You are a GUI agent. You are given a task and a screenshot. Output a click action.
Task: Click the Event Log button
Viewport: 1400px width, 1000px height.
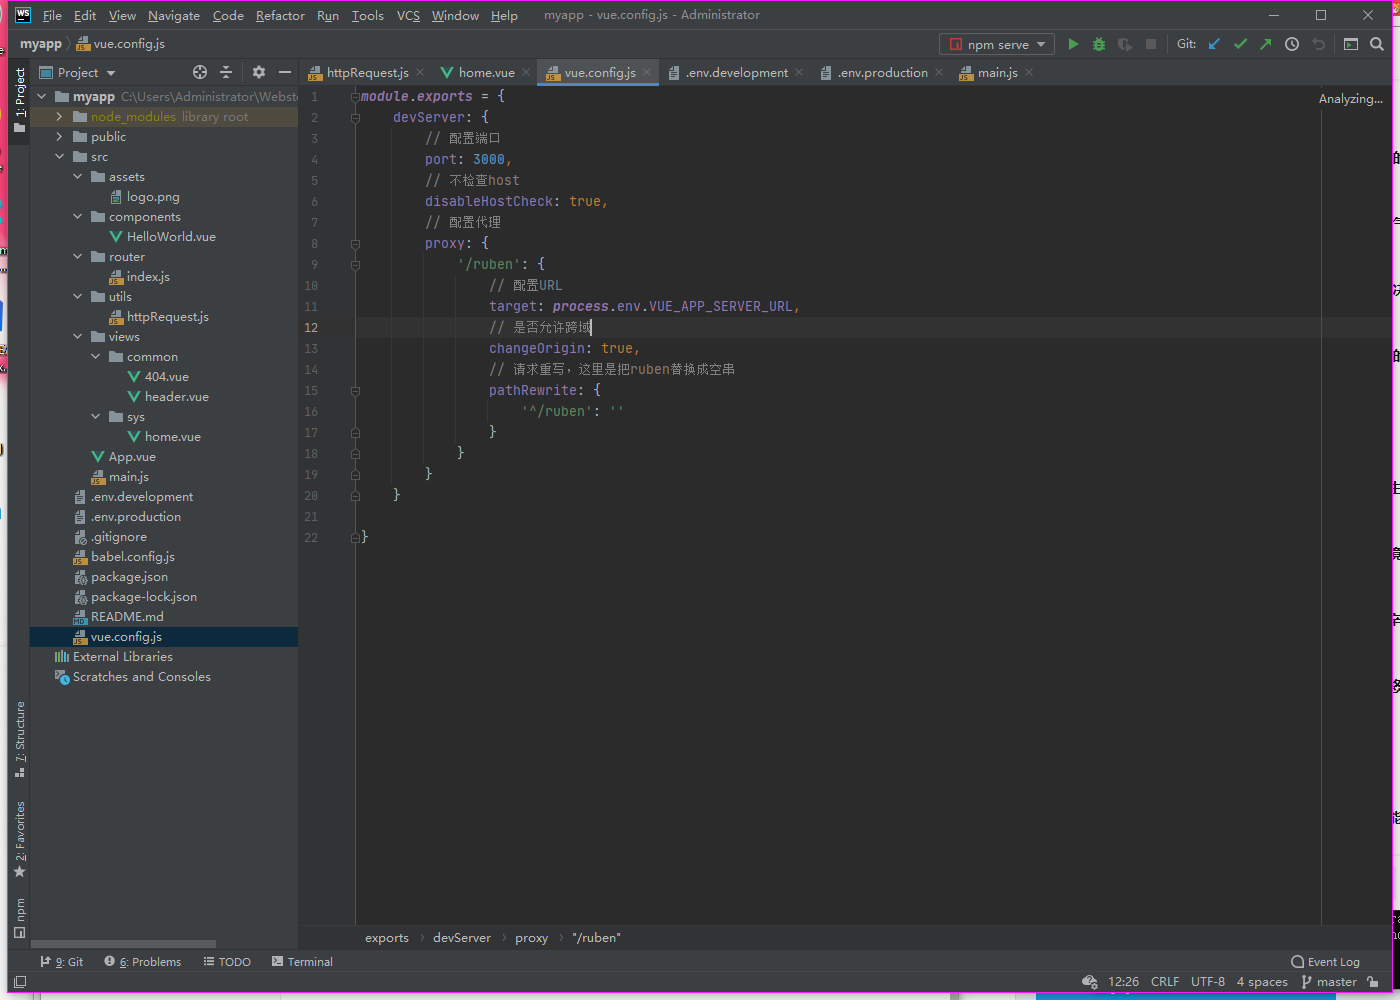pos(1325,962)
